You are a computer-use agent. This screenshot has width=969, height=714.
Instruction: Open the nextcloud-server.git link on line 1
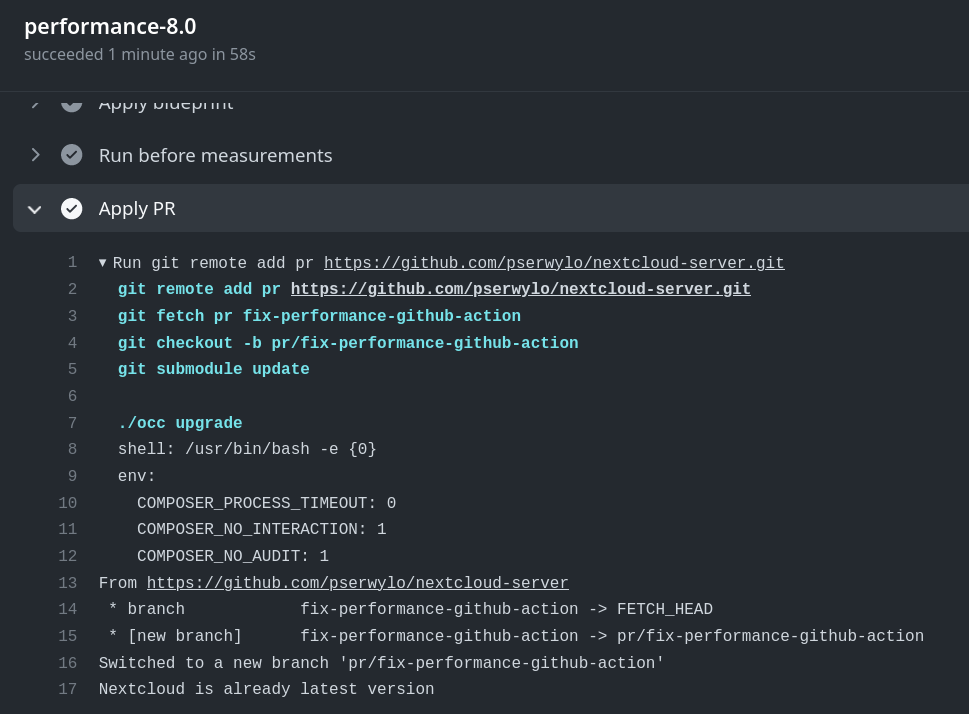point(554,263)
